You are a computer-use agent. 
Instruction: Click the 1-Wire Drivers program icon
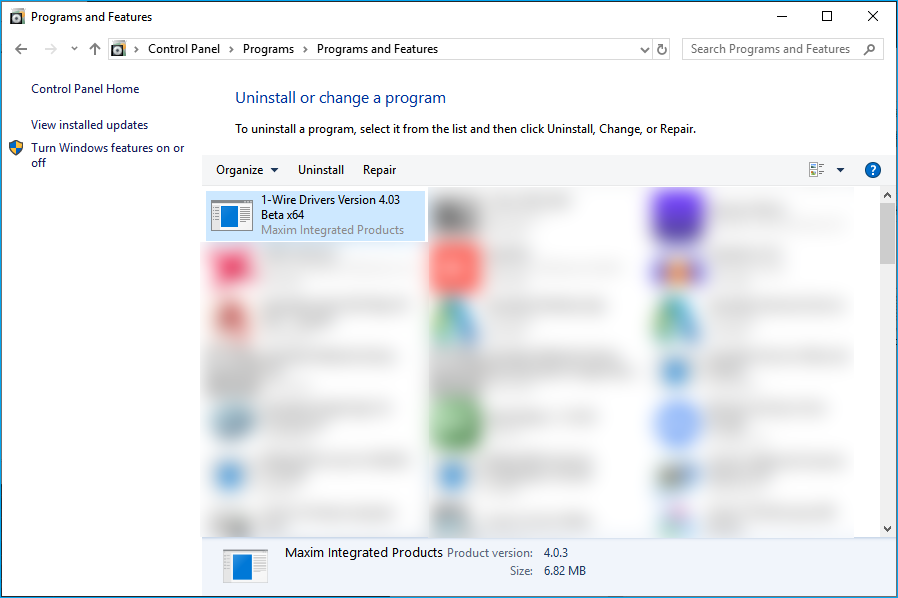tap(232, 215)
